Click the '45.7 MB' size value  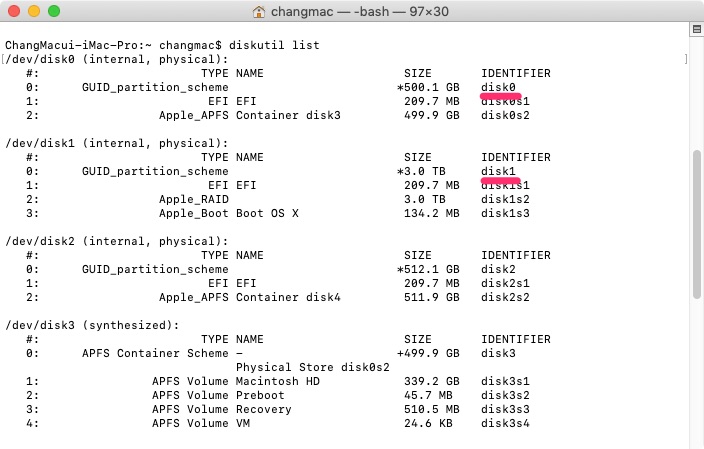click(428, 395)
